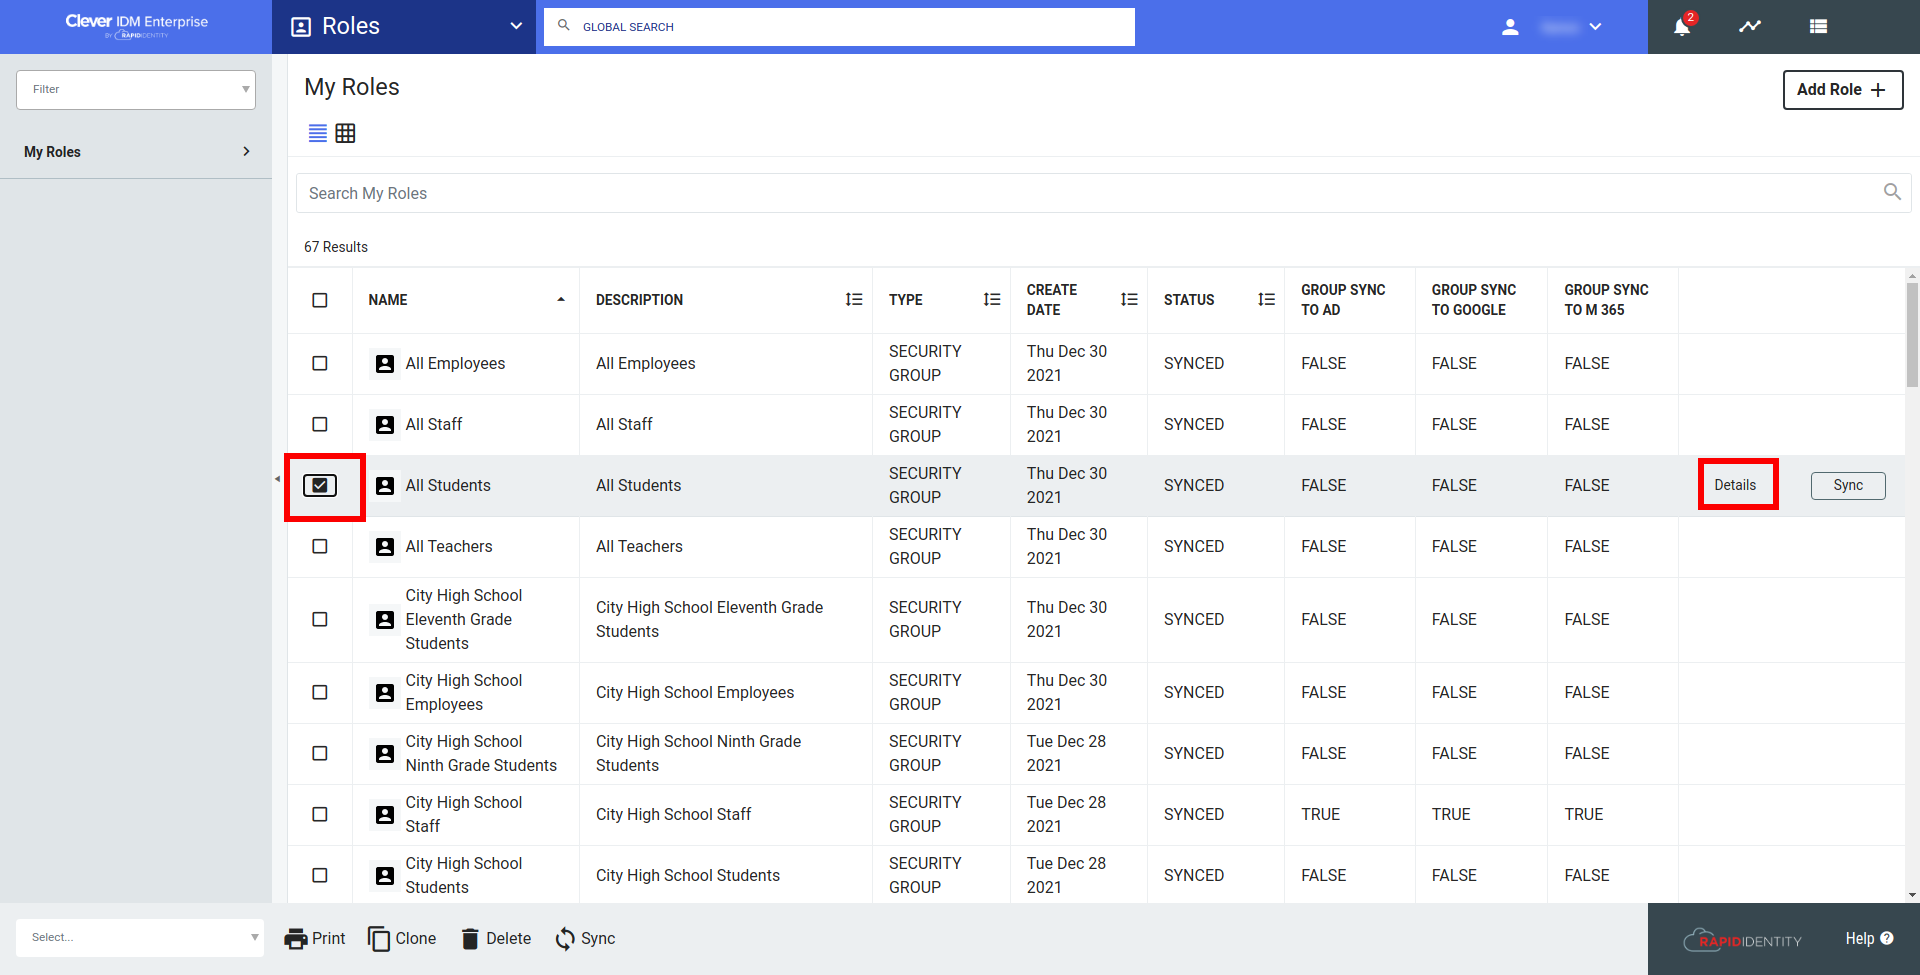Sort by the Status column icon

point(1266,299)
